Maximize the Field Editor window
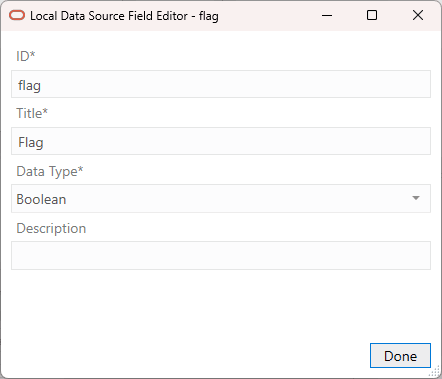 click(x=372, y=15)
